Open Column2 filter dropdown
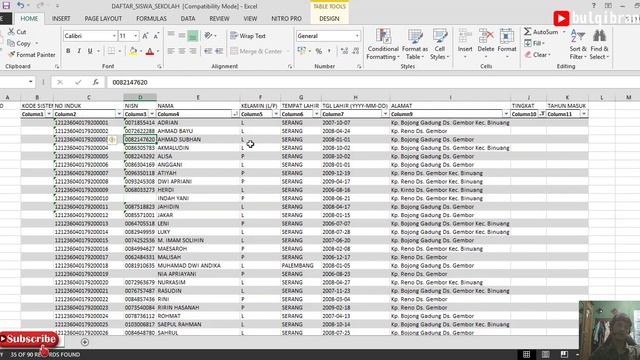The height and width of the screenshot is (360, 640). 119,114
